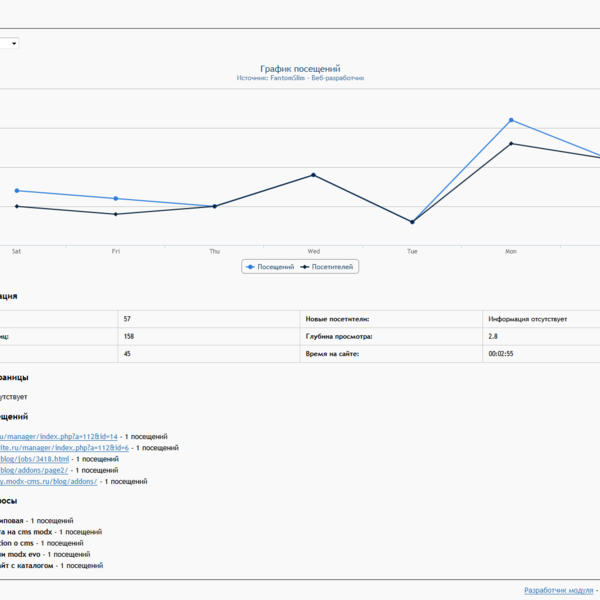This screenshot has height=600, width=600.
Task: Select the blue Посещений point at Mon
Action: coord(511,120)
